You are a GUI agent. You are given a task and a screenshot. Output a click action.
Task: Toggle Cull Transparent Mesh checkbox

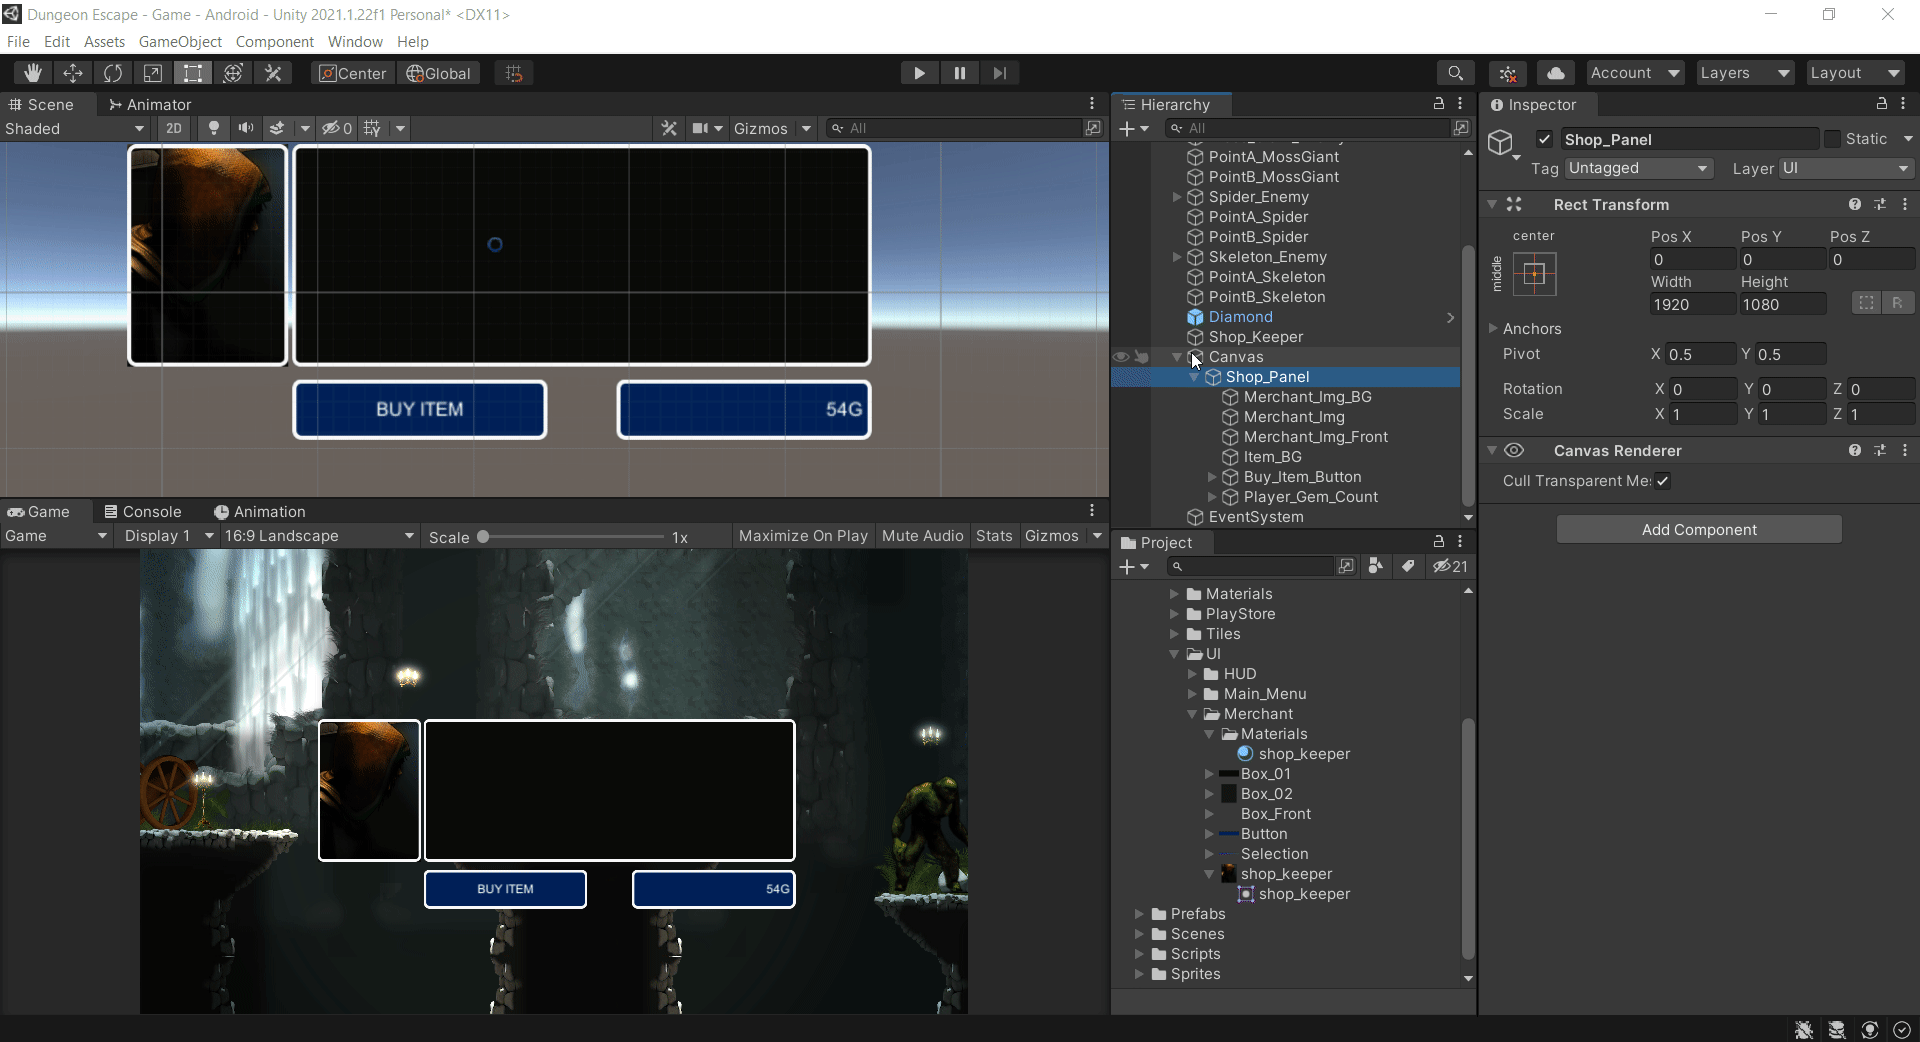[x=1662, y=481]
